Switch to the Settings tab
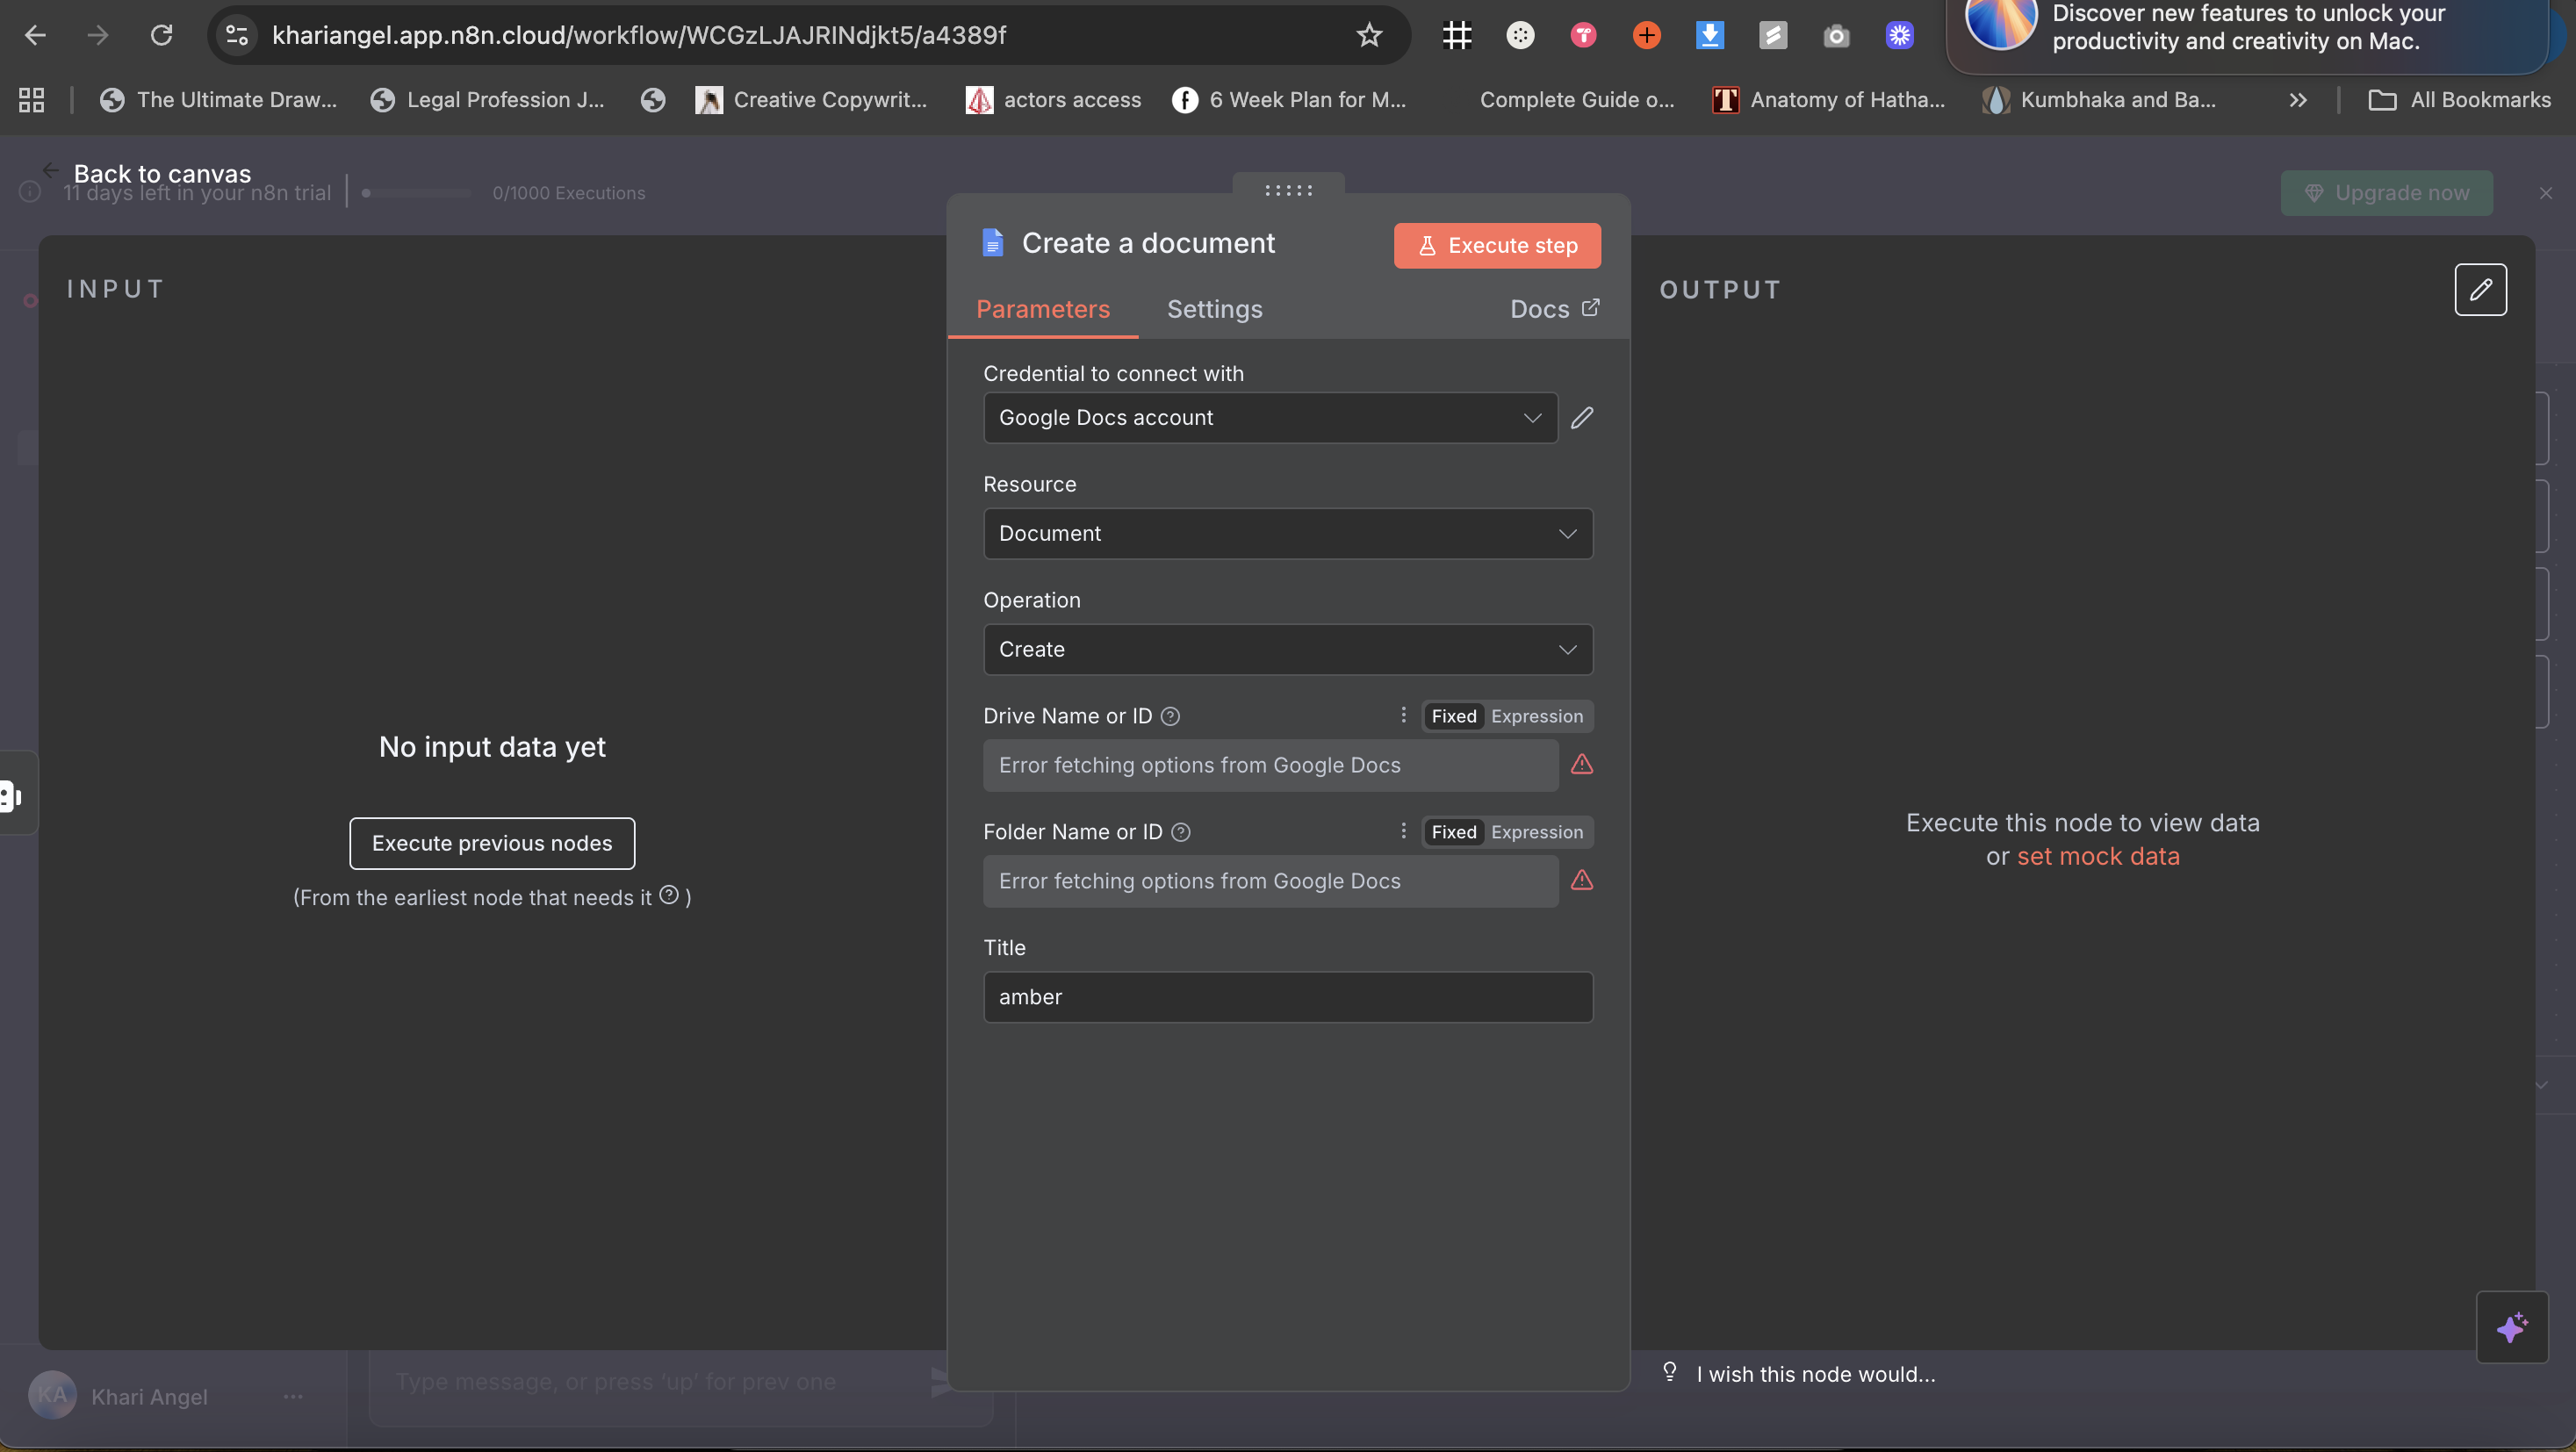 coord(1214,309)
